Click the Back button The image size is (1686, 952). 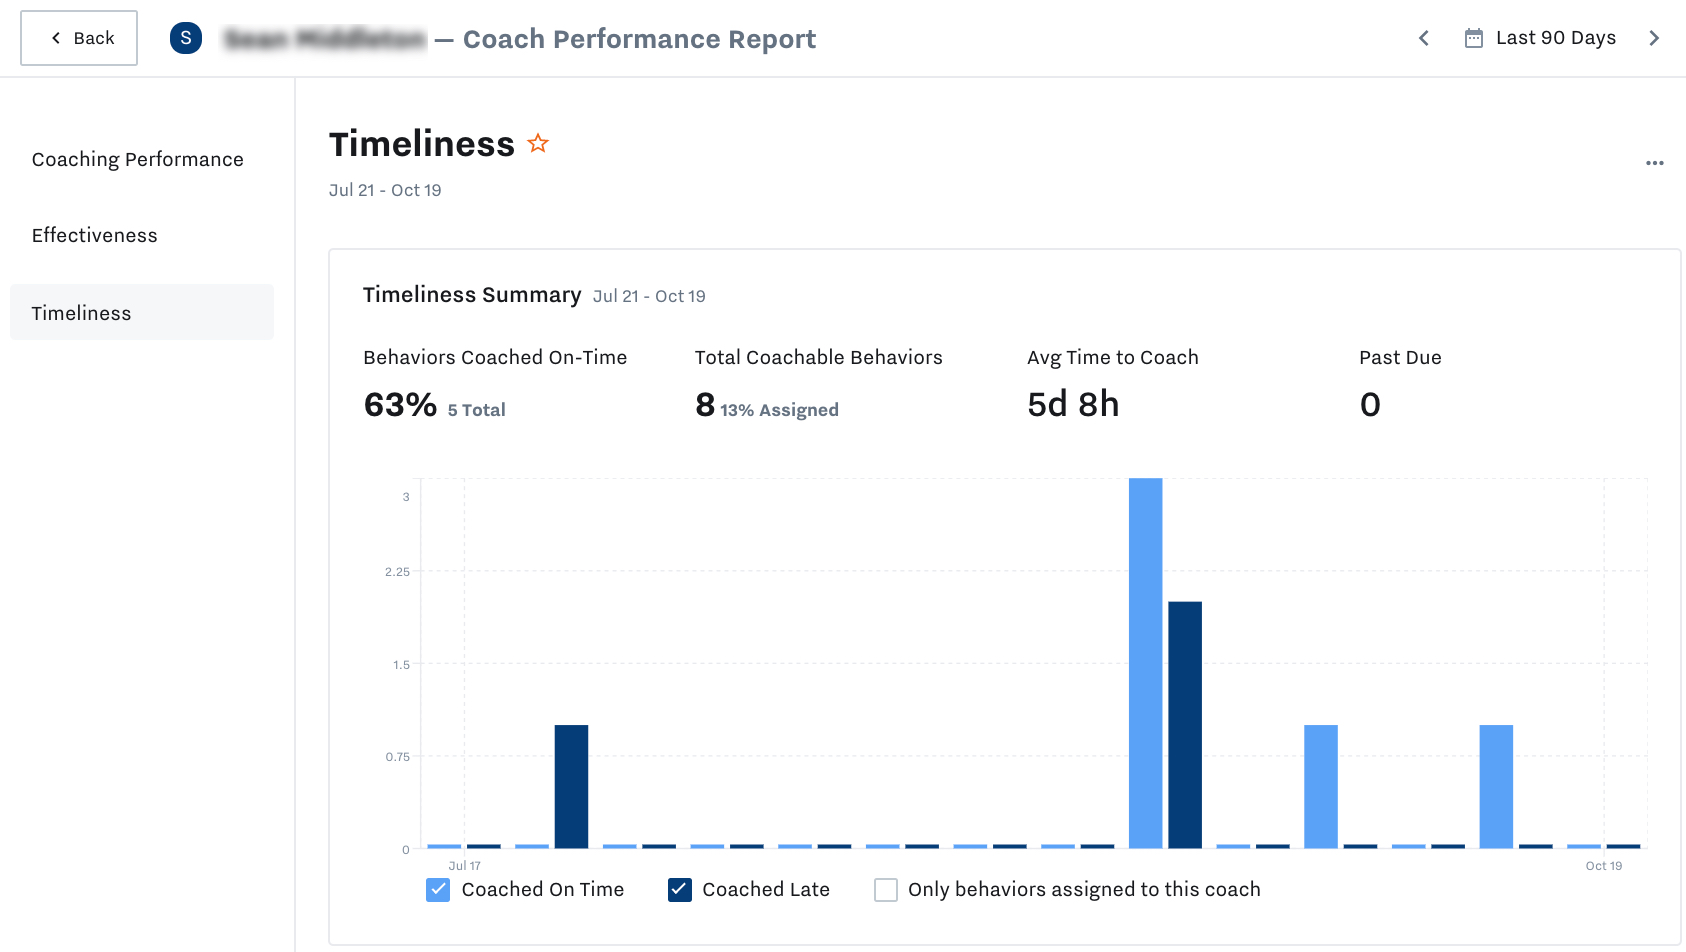tap(79, 37)
